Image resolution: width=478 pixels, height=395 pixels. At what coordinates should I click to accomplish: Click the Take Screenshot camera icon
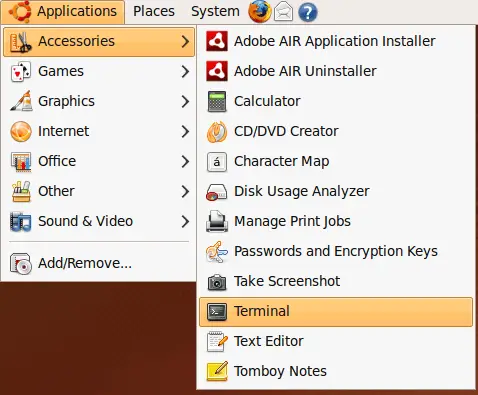click(x=217, y=282)
